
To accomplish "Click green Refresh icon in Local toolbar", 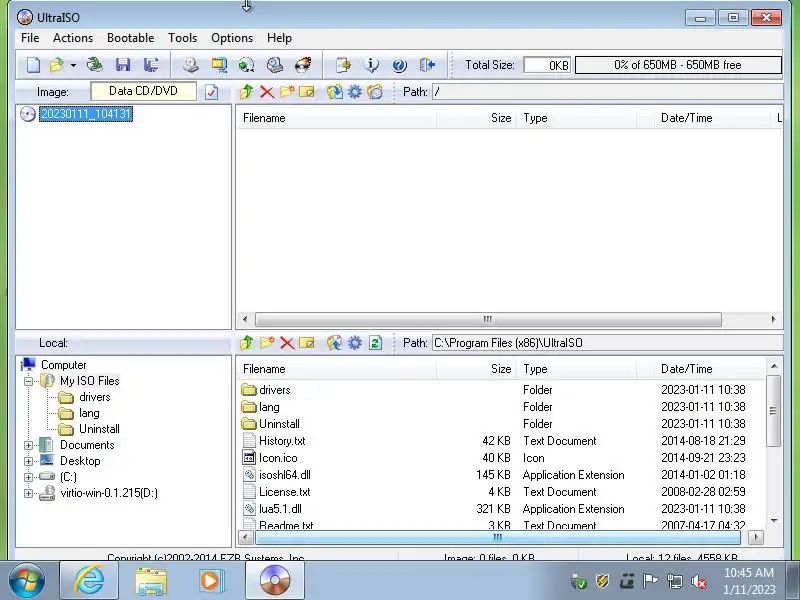I will (x=375, y=343).
